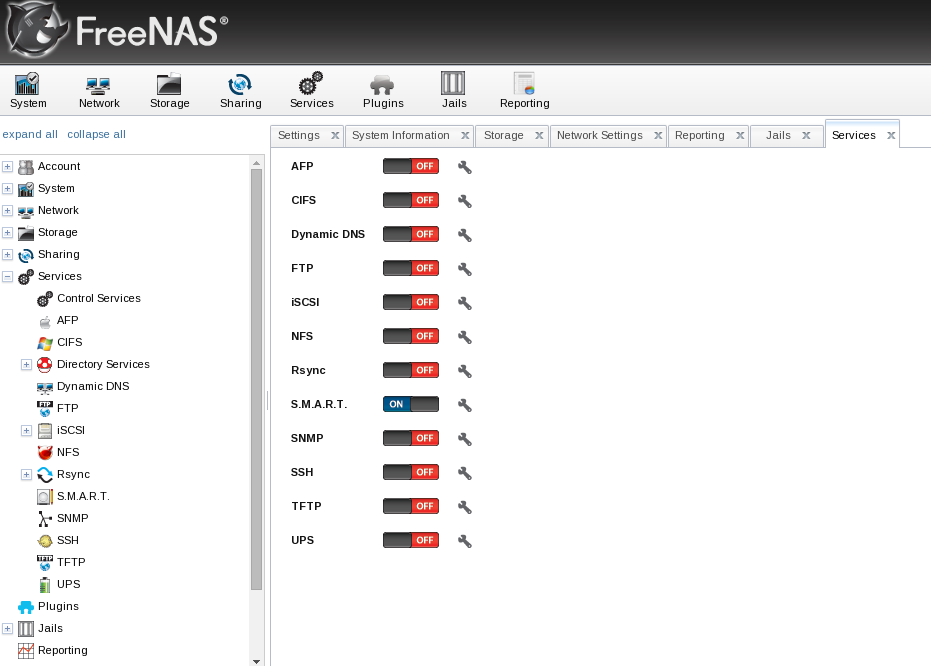Click the expand all link
The height and width of the screenshot is (666, 931).
pos(30,134)
